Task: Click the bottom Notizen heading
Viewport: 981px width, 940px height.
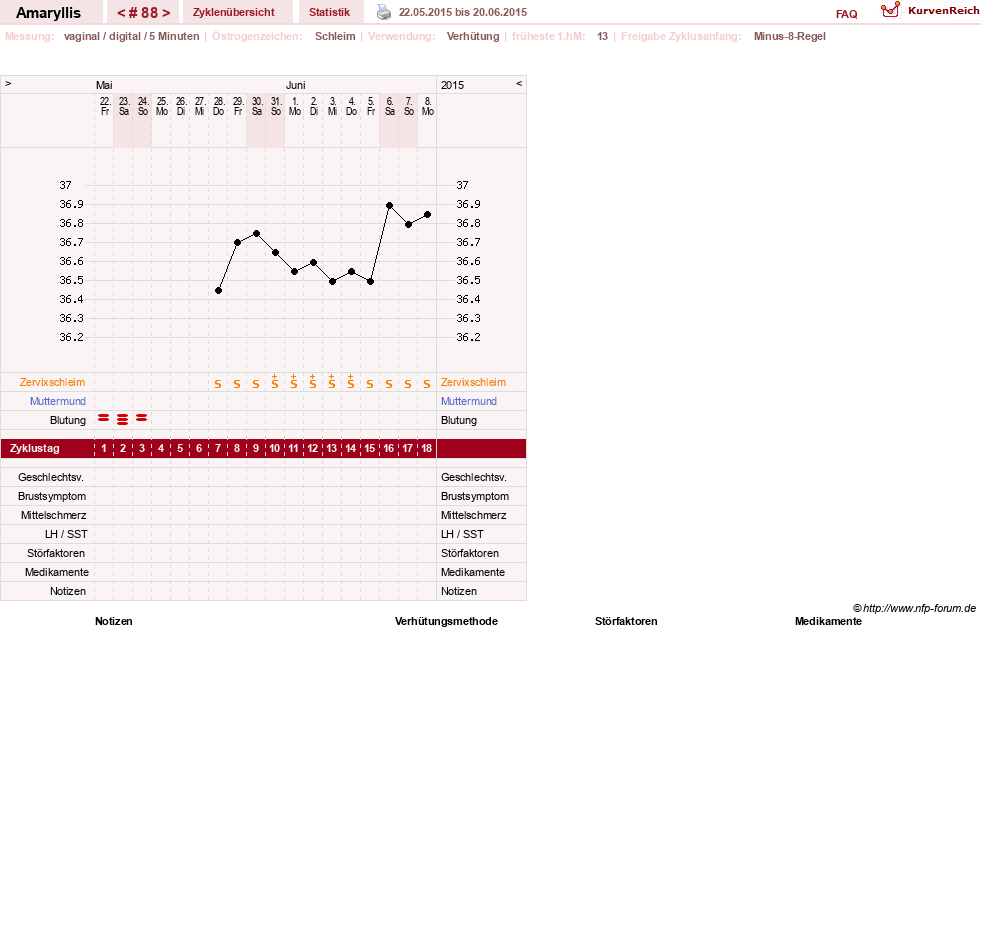Action: (x=114, y=621)
